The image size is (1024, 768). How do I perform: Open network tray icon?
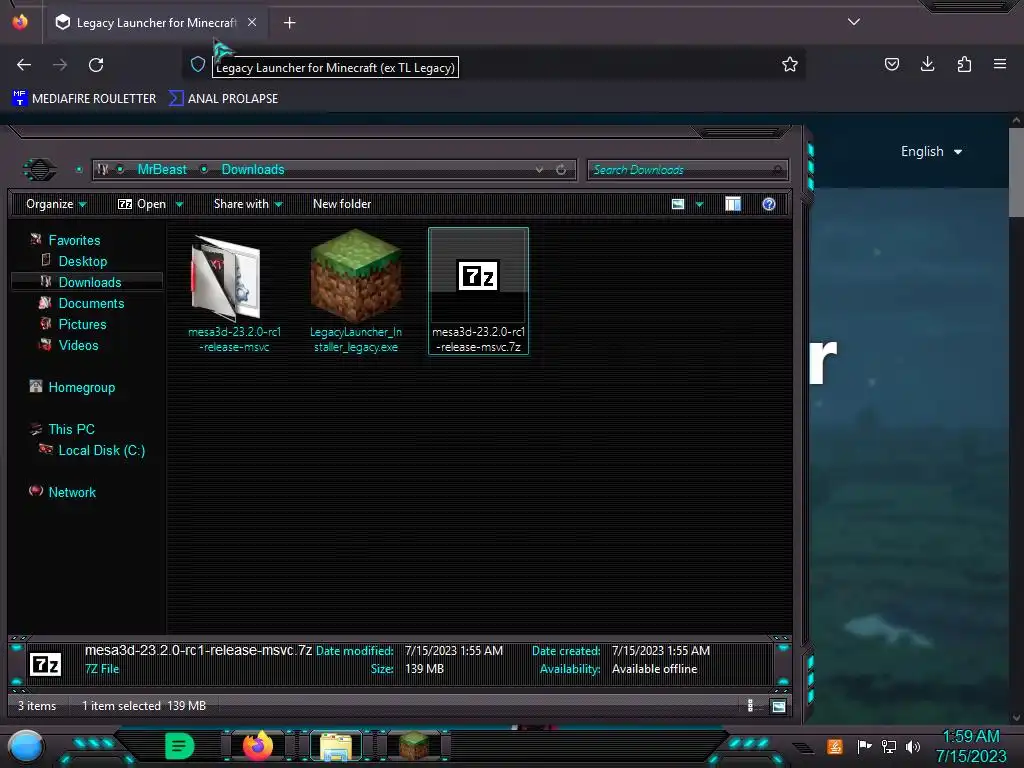coord(889,746)
